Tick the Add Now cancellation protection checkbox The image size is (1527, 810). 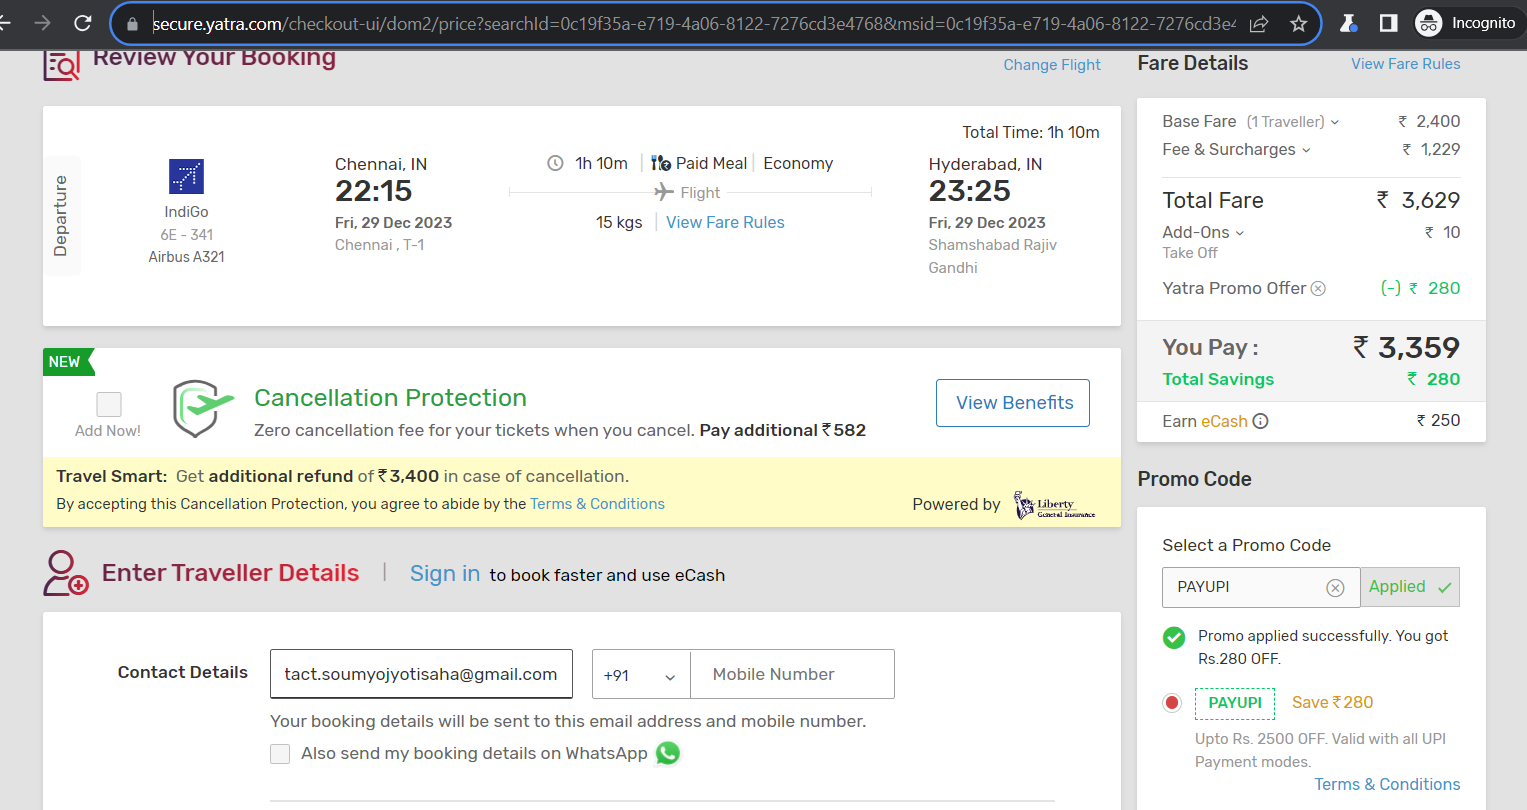click(x=109, y=404)
